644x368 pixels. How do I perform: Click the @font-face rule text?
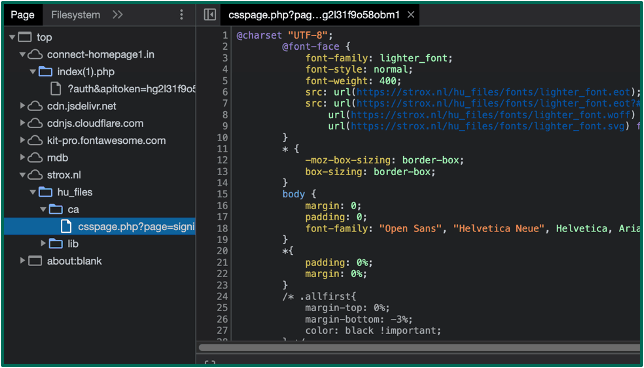(310, 46)
